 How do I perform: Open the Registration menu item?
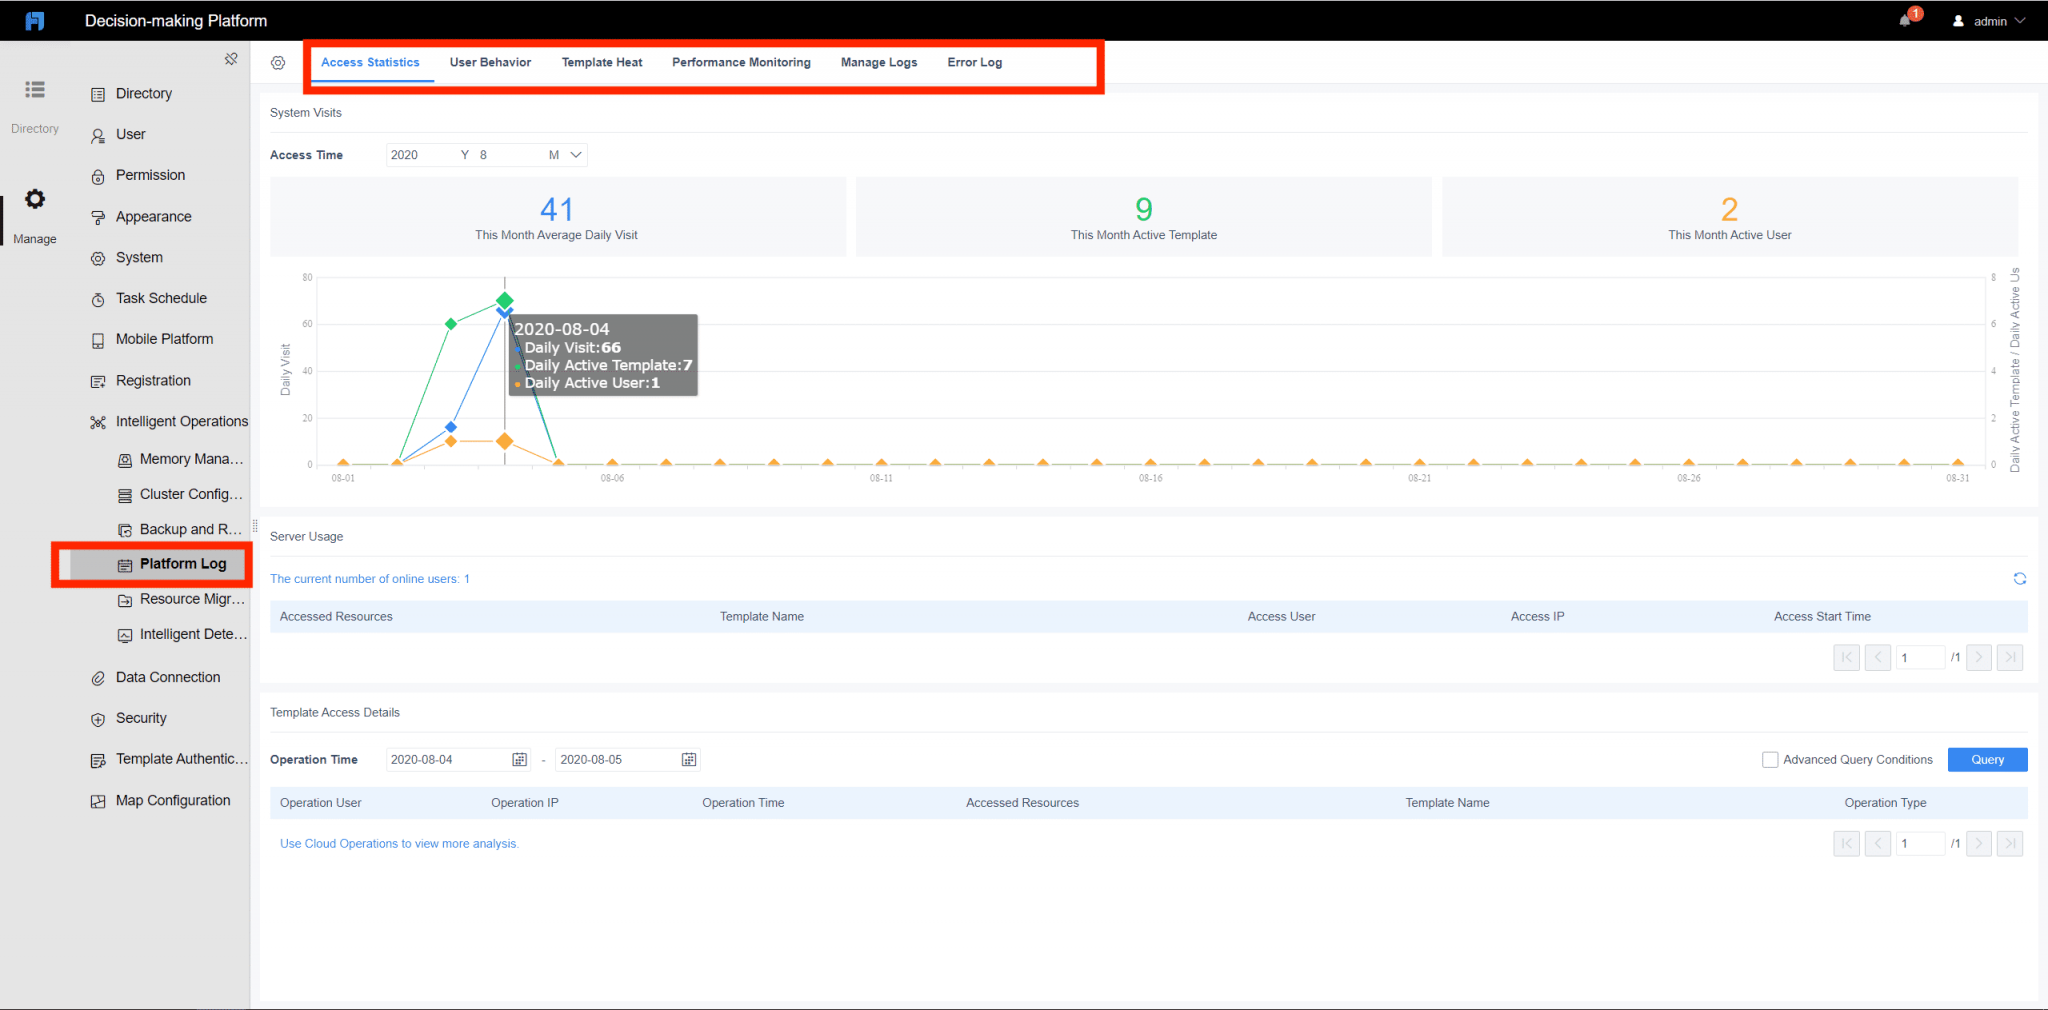tap(153, 380)
